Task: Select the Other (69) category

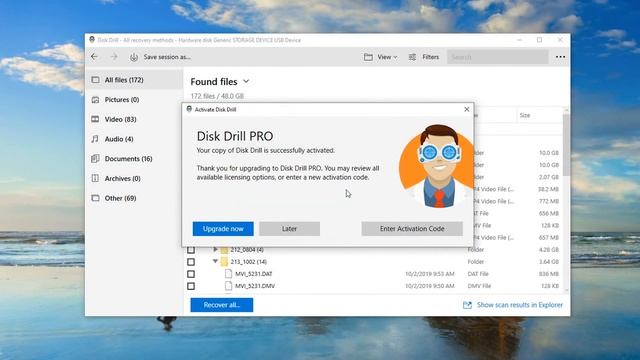Action: click(x=135, y=198)
